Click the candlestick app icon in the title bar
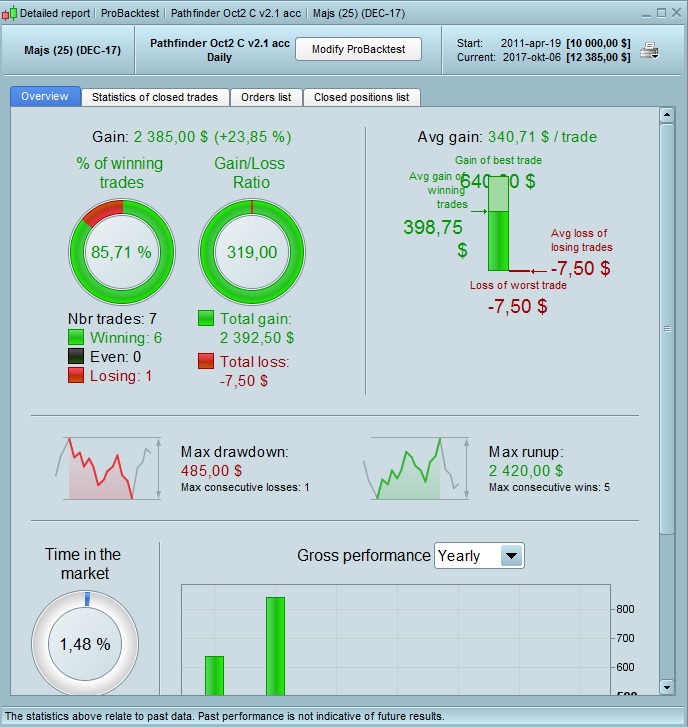This screenshot has height=727, width=688. pos(9,13)
